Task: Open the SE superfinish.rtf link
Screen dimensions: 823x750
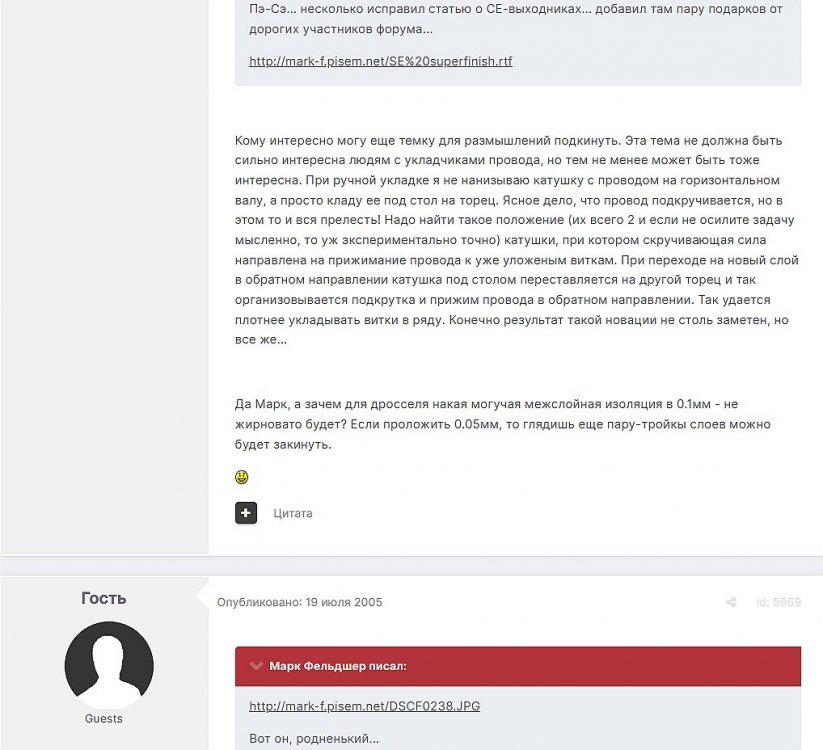Action: tap(381, 61)
